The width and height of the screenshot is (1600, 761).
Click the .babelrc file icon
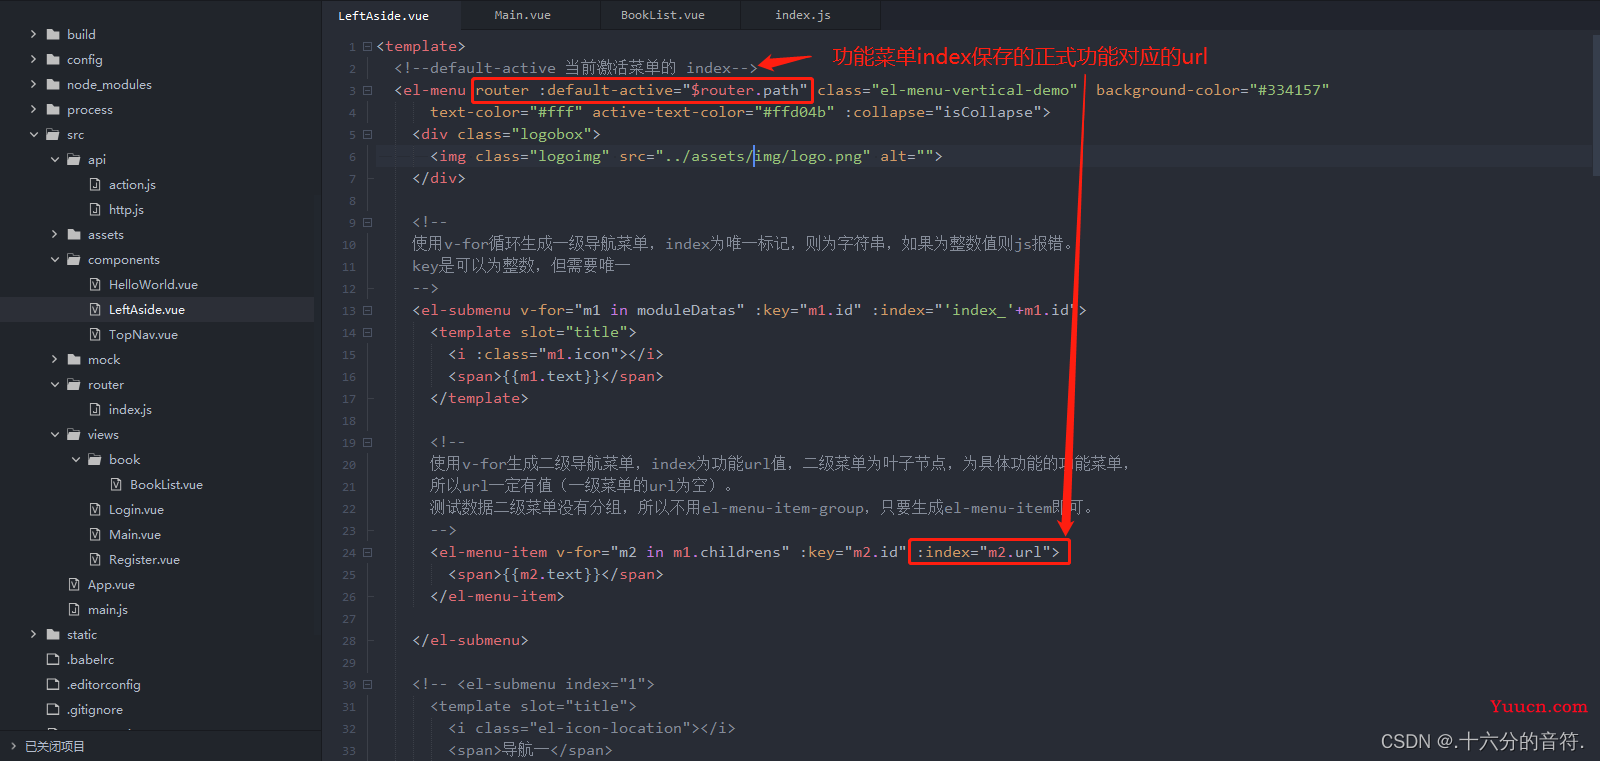coord(53,659)
